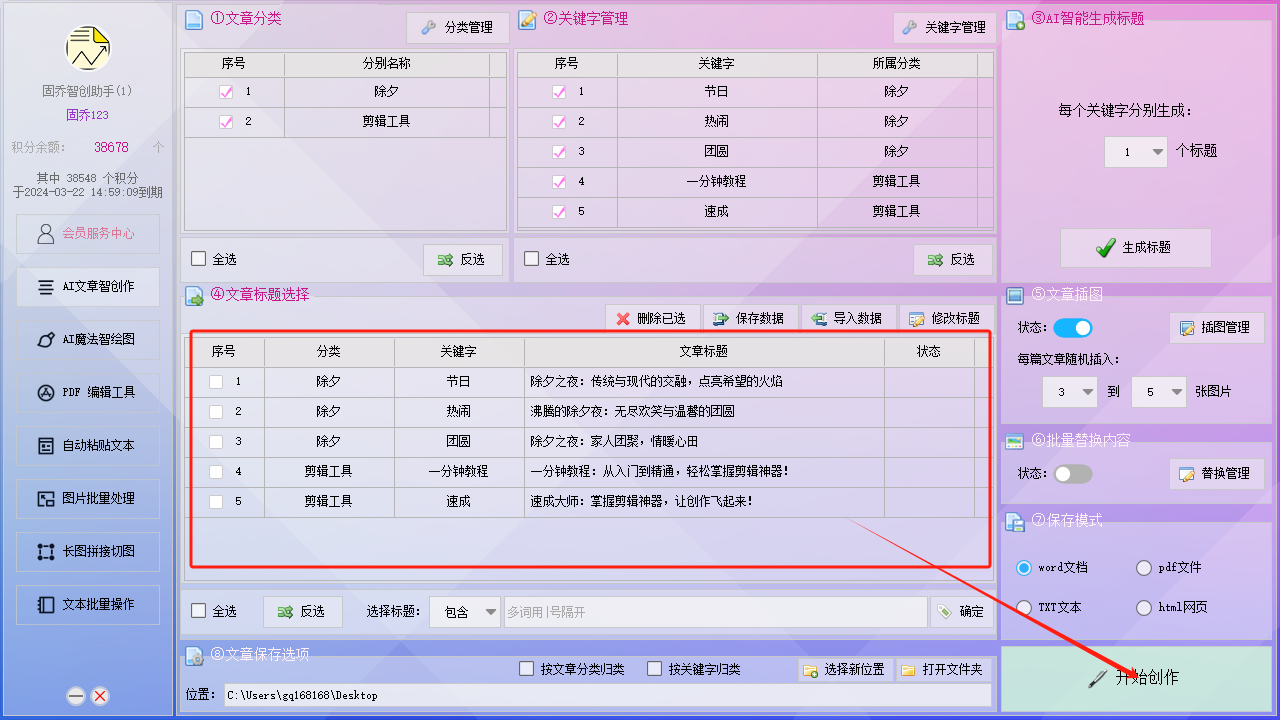1280x720 pixels.
Task: Select pdf文件 save mode
Action: coord(1144,568)
